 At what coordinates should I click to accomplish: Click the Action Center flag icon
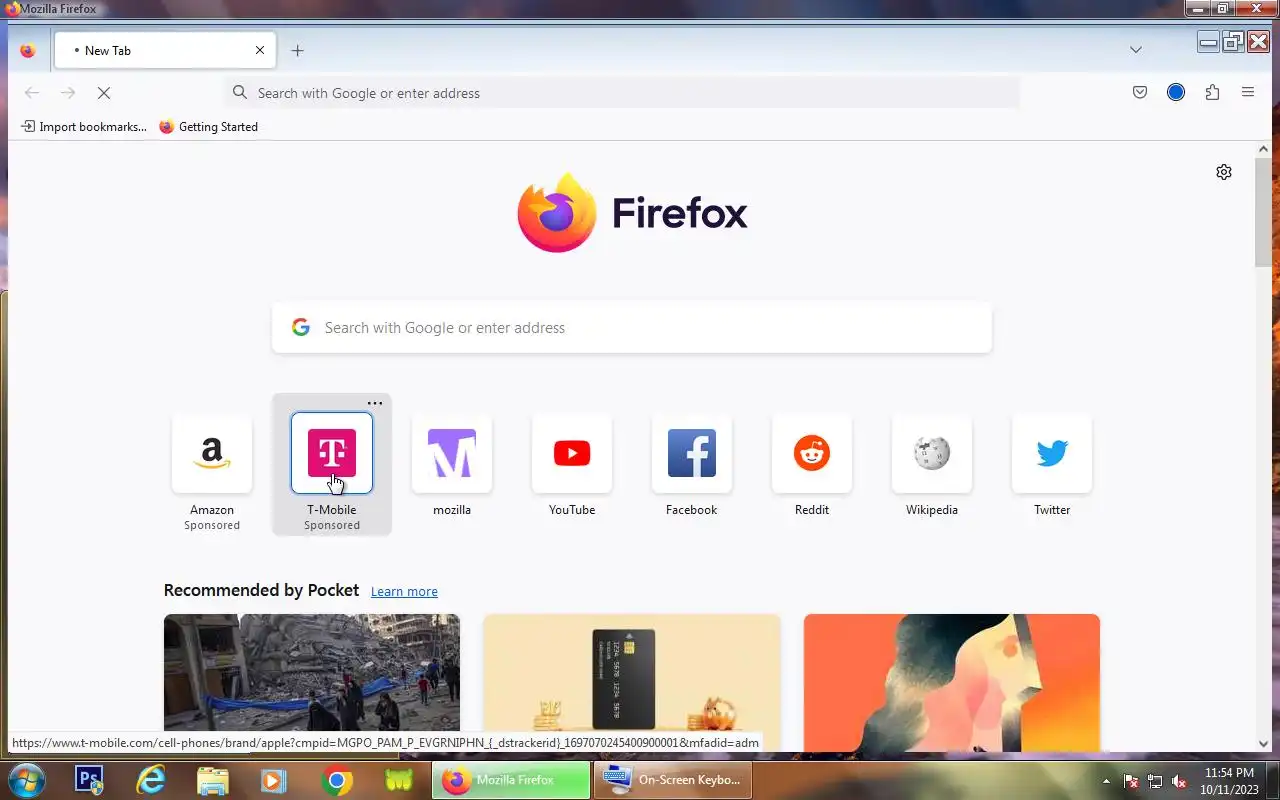coord(1131,781)
